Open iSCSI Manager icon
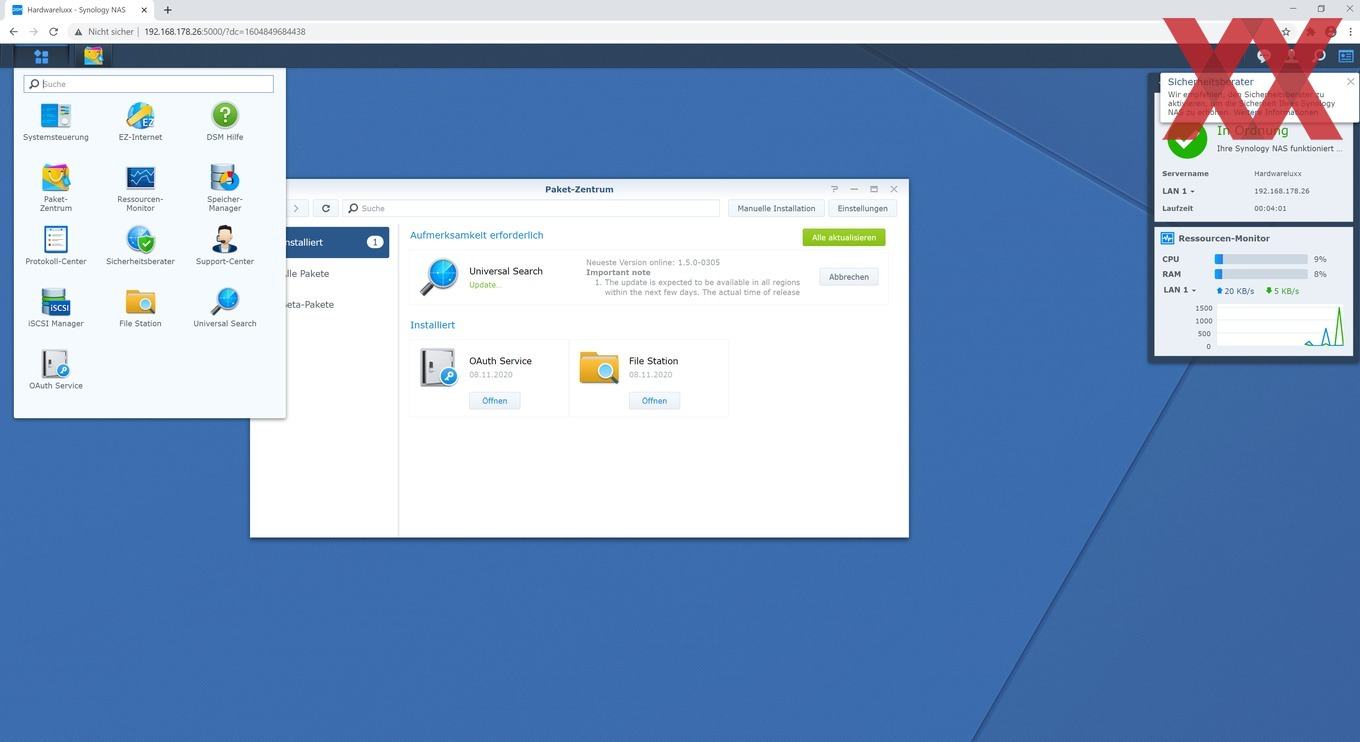 point(56,307)
